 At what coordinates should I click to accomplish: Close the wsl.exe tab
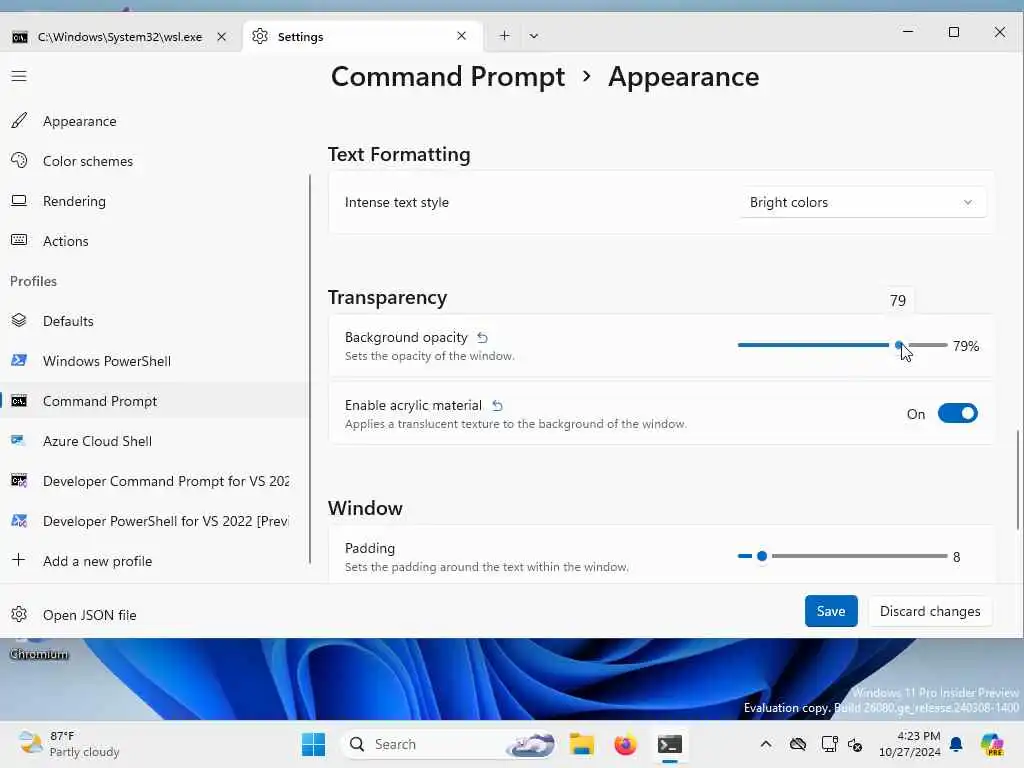[221, 37]
